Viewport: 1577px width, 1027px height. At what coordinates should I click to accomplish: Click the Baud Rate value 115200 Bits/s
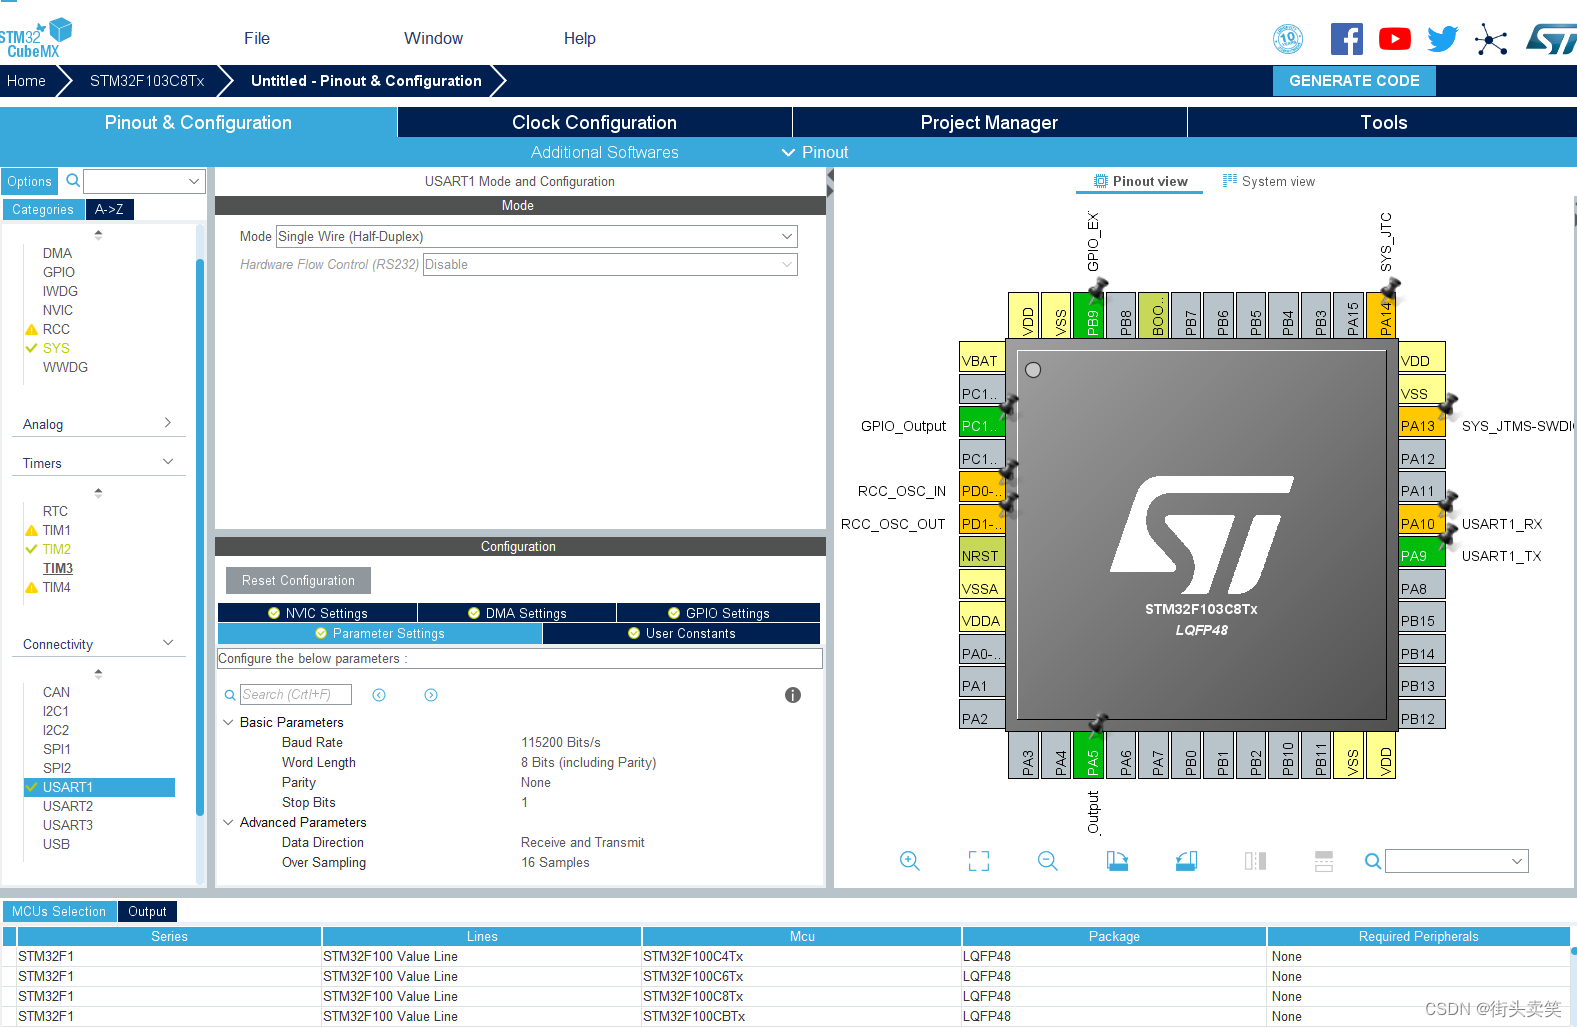tap(561, 742)
